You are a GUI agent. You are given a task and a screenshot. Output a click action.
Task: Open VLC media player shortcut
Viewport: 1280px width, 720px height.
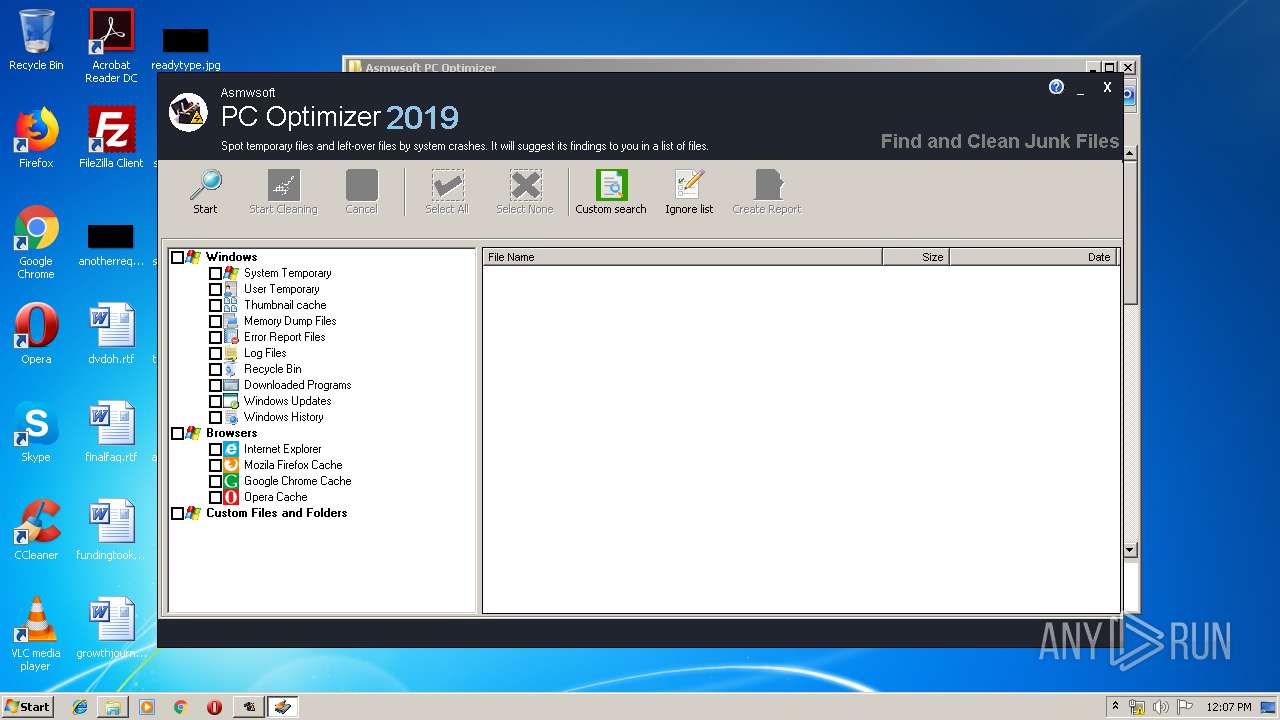tap(36, 634)
